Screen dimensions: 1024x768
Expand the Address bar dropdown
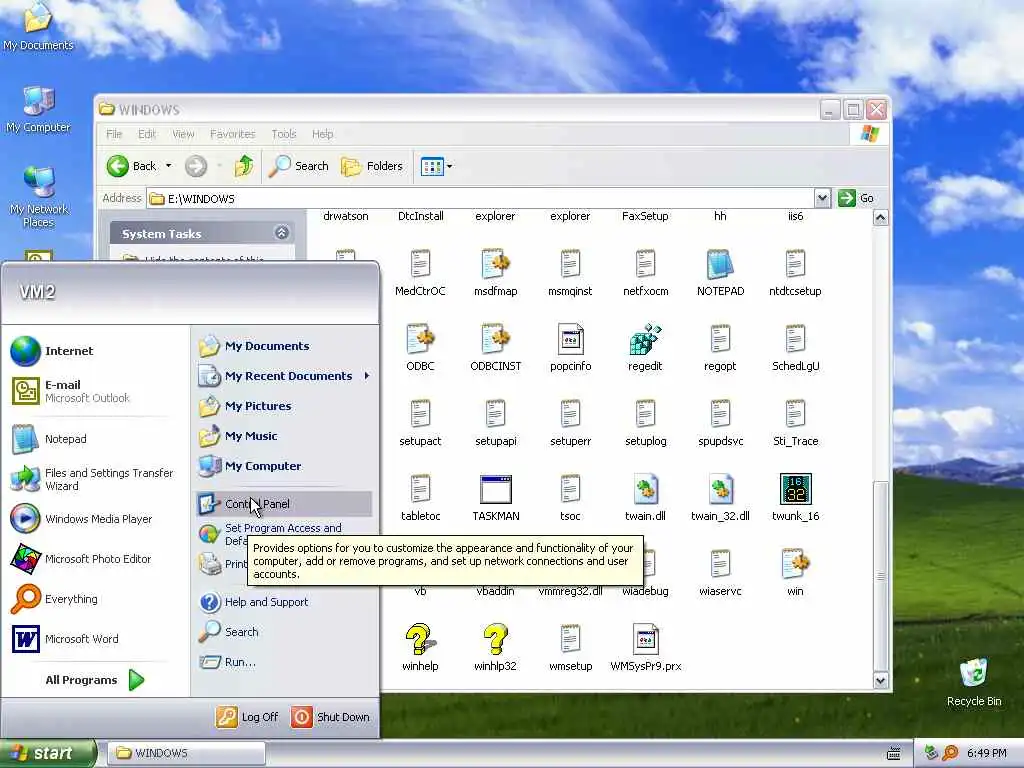coord(822,198)
